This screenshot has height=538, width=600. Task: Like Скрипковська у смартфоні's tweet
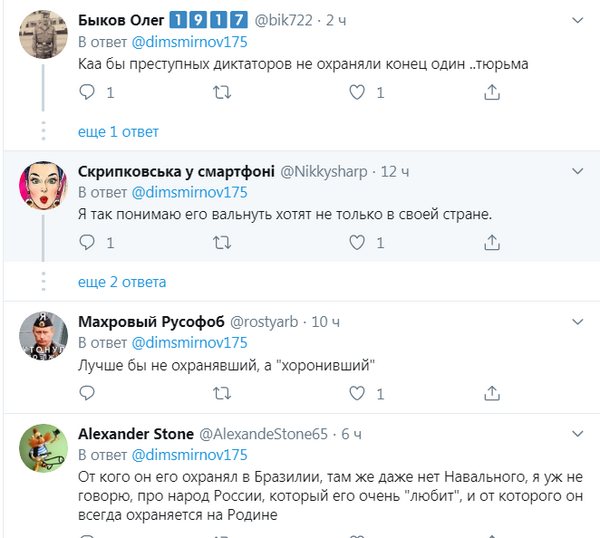pos(358,242)
